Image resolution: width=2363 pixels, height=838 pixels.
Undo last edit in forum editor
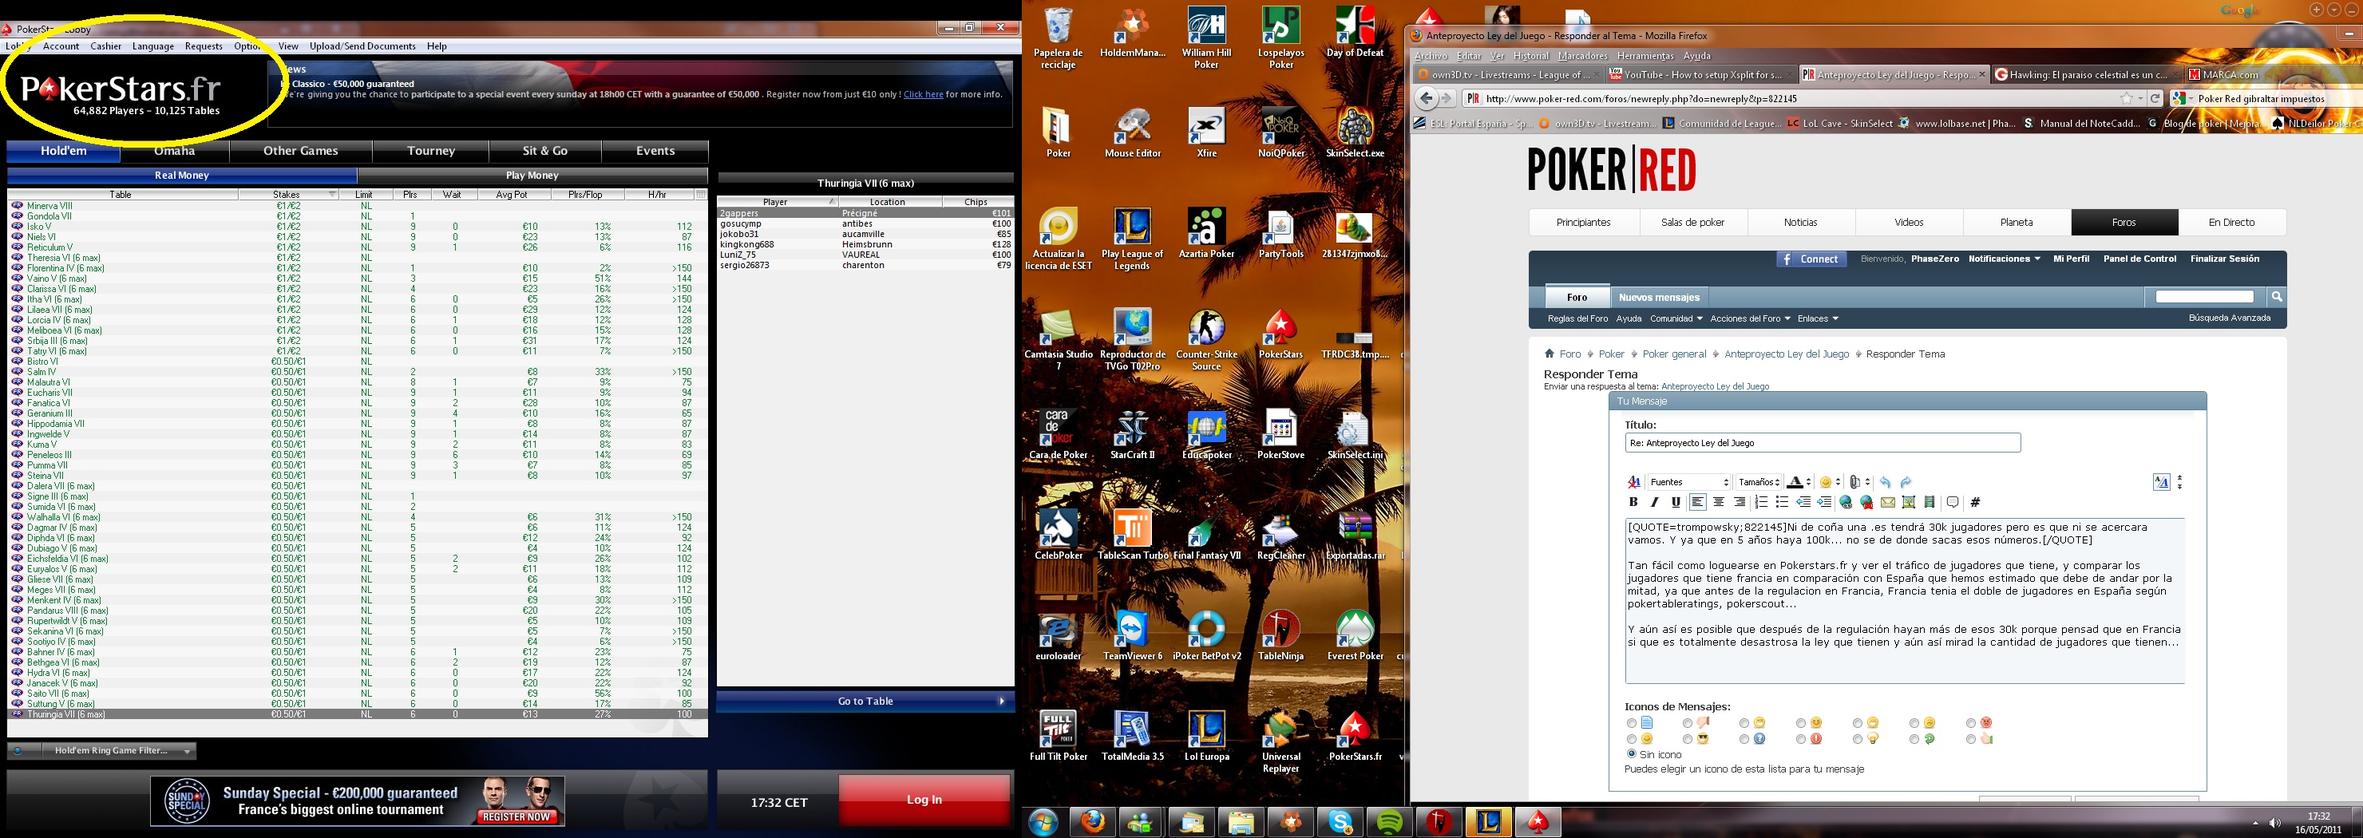point(1885,482)
